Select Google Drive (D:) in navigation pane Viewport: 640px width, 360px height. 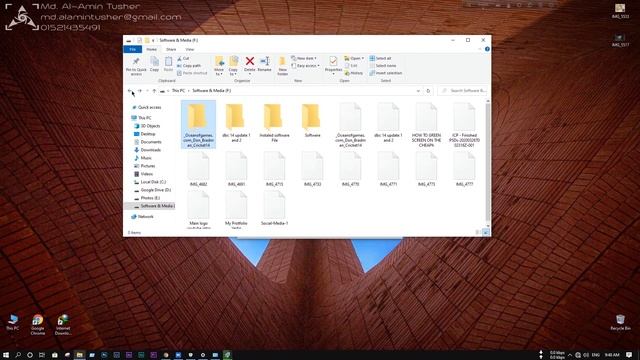(x=153, y=190)
